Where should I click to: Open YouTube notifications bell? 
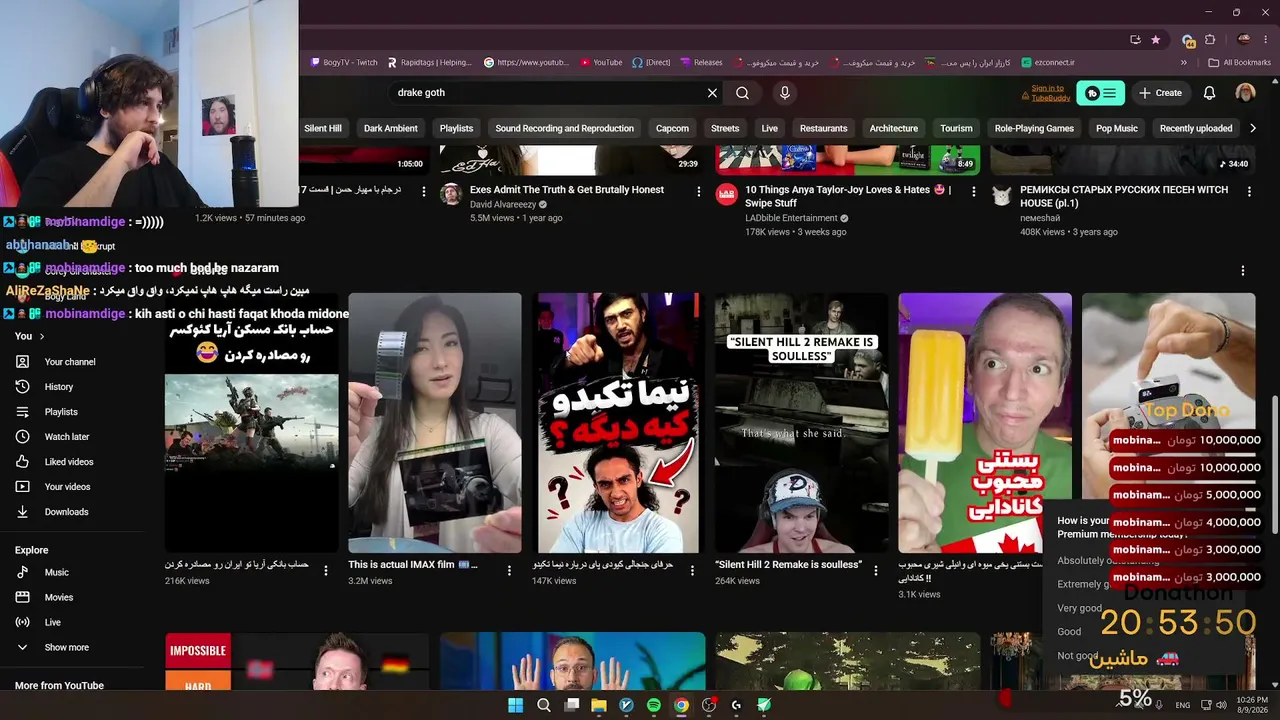[1209, 93]
